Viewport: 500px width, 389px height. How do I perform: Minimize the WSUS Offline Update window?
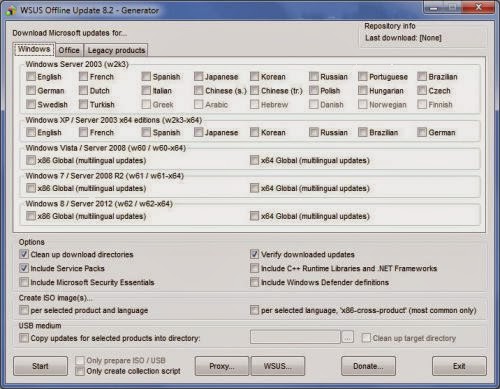coord(433,8)
